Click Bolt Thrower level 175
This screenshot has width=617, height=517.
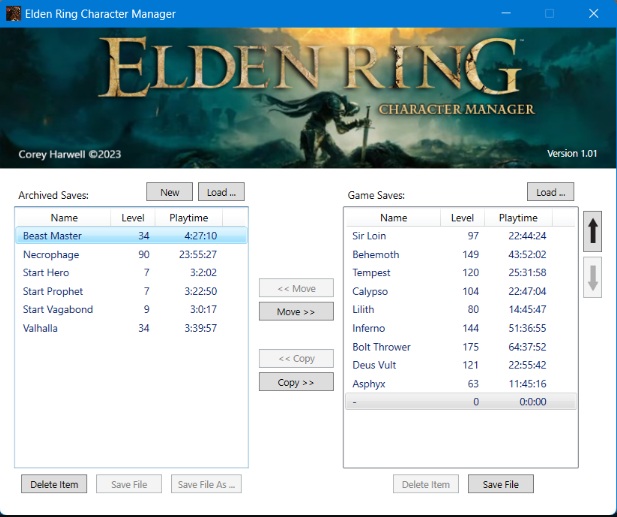pos(471,347)
